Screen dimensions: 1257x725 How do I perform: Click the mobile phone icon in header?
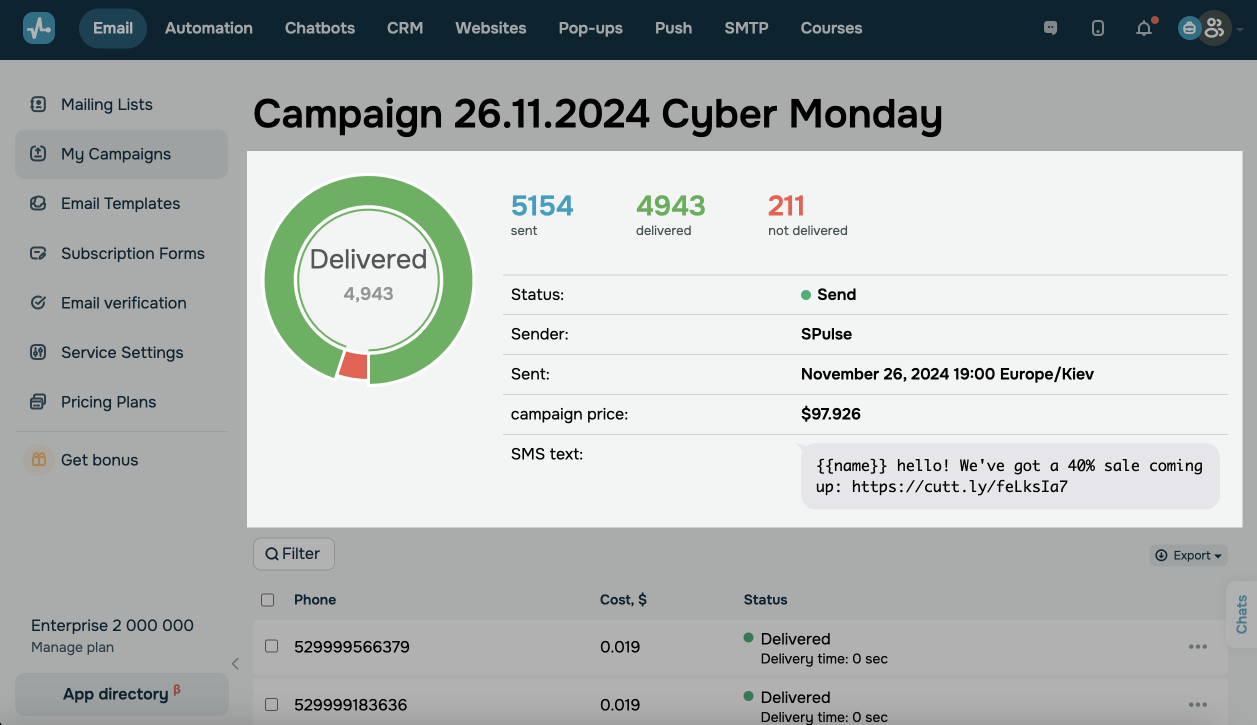coord(1098,28)
